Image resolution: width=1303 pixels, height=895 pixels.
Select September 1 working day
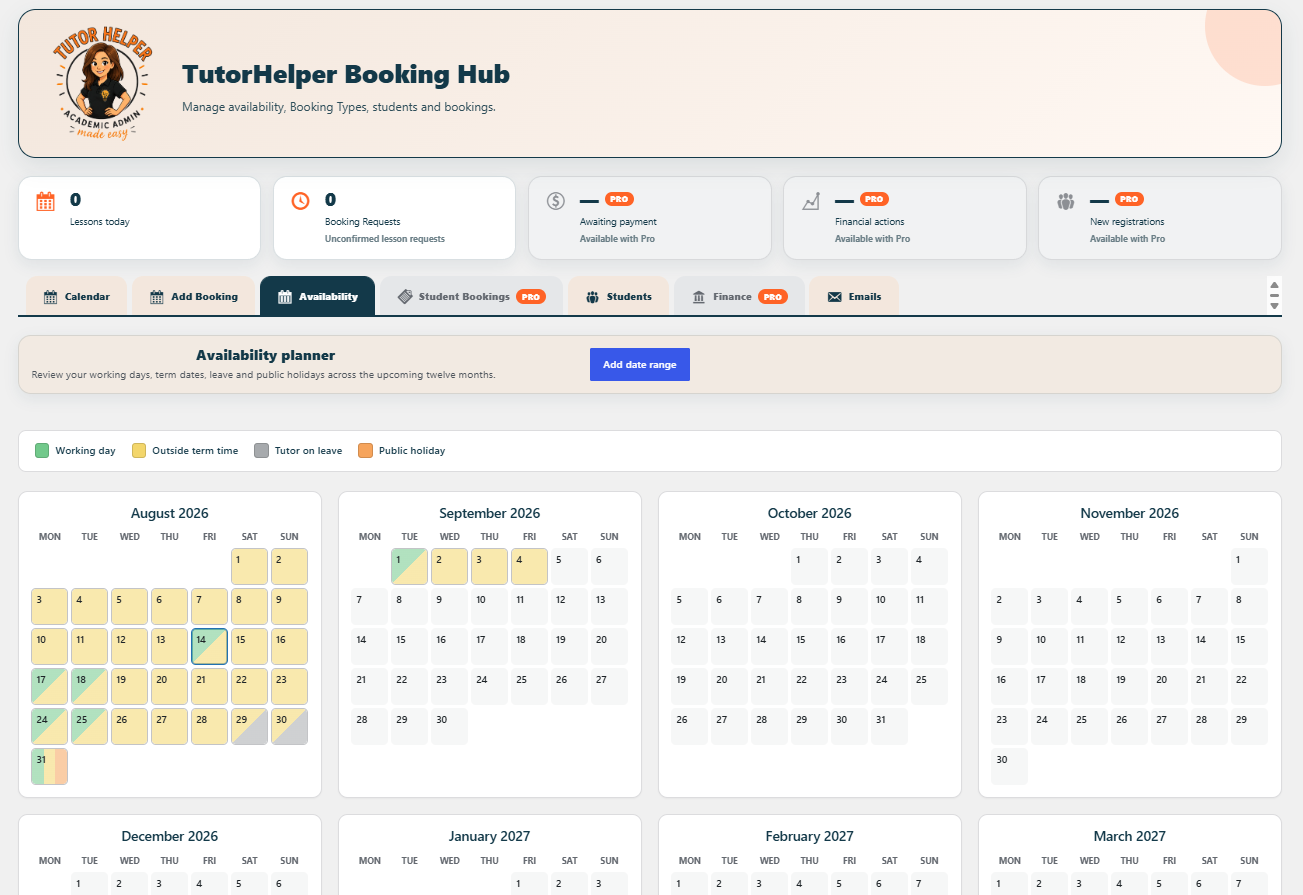click(x=409, y=567)
